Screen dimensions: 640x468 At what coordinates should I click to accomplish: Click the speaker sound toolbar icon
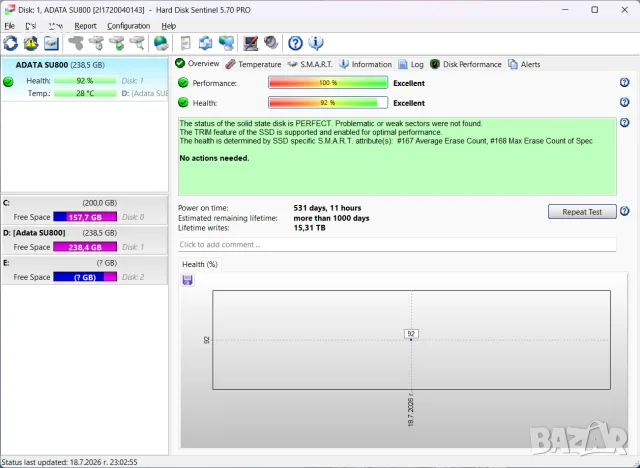[x=271, y=43]
